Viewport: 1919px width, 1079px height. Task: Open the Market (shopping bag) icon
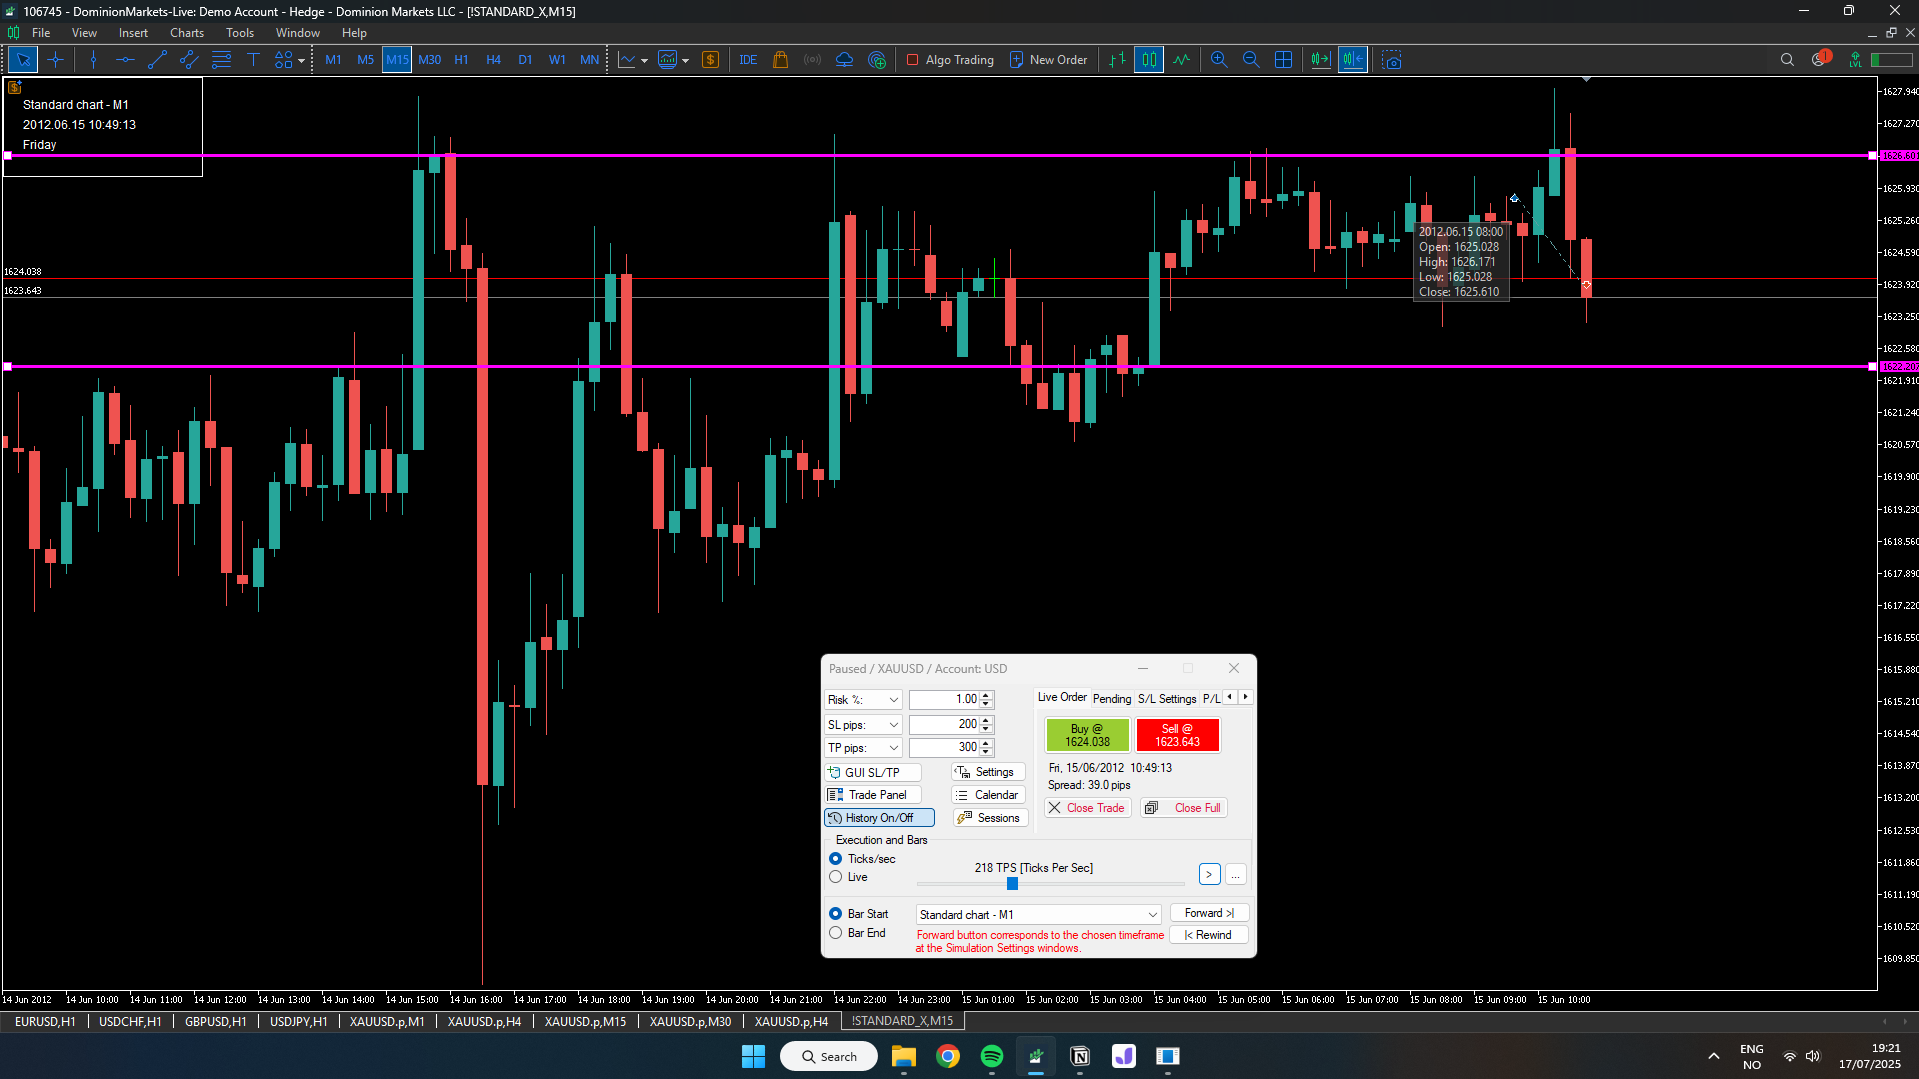point(781,60)
